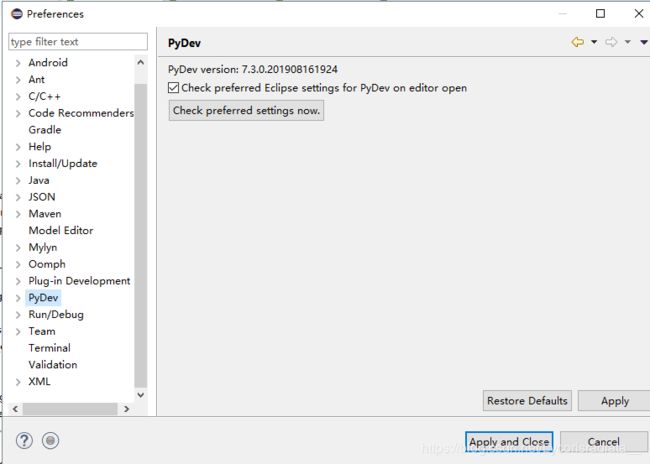Click the horizontal scrollbar thumb of tree
This screenshot has width=650, height=464.
(70, 409)
